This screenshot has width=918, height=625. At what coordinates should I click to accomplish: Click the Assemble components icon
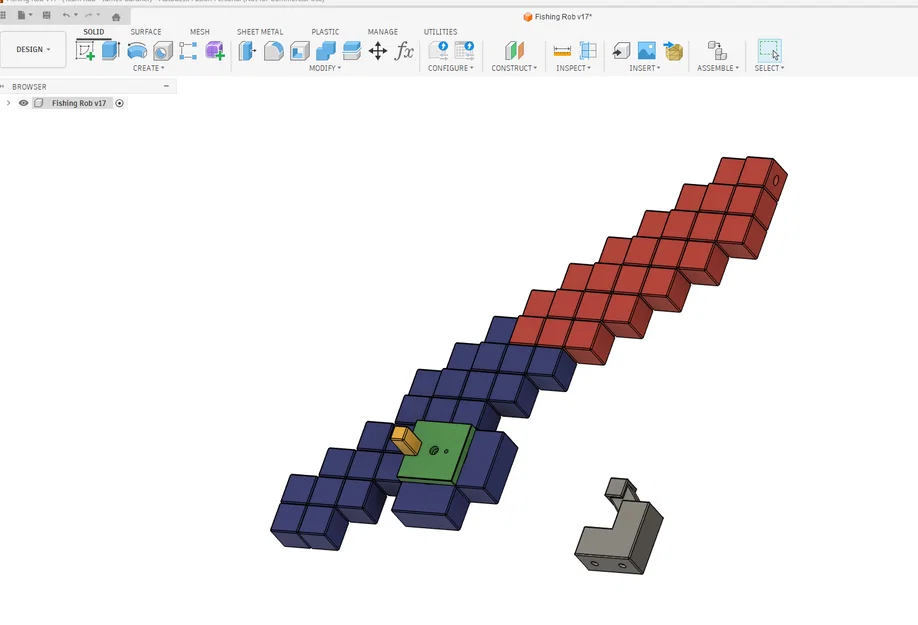(717, 51)
